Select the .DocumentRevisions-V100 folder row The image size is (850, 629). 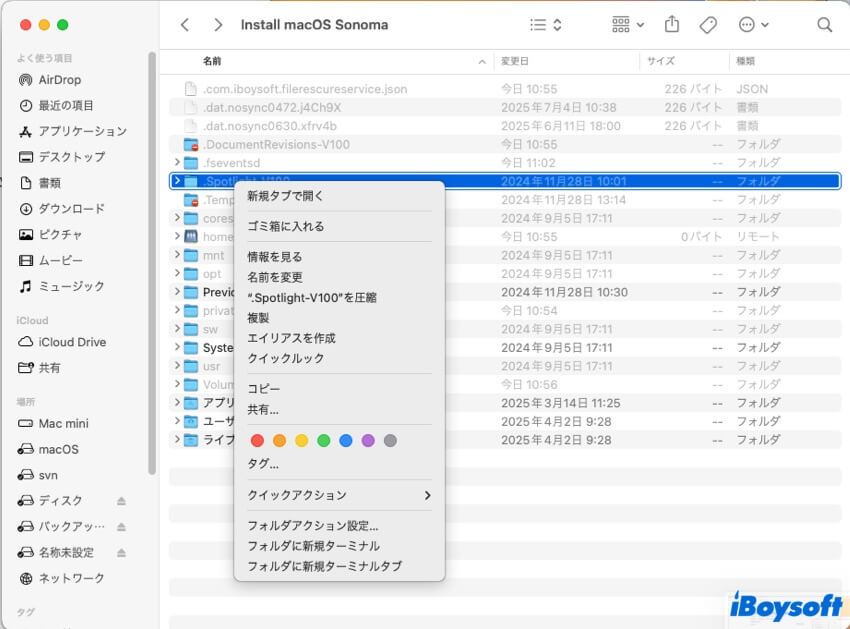(x=505, y=145)
